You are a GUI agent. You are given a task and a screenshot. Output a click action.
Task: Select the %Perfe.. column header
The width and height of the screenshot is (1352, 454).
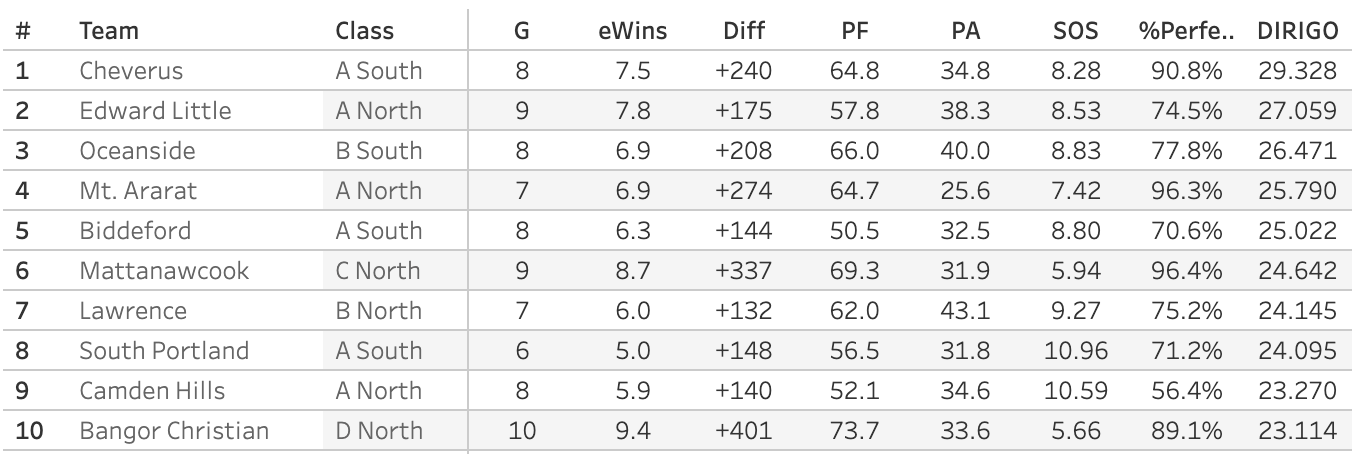coord(1186,31)
